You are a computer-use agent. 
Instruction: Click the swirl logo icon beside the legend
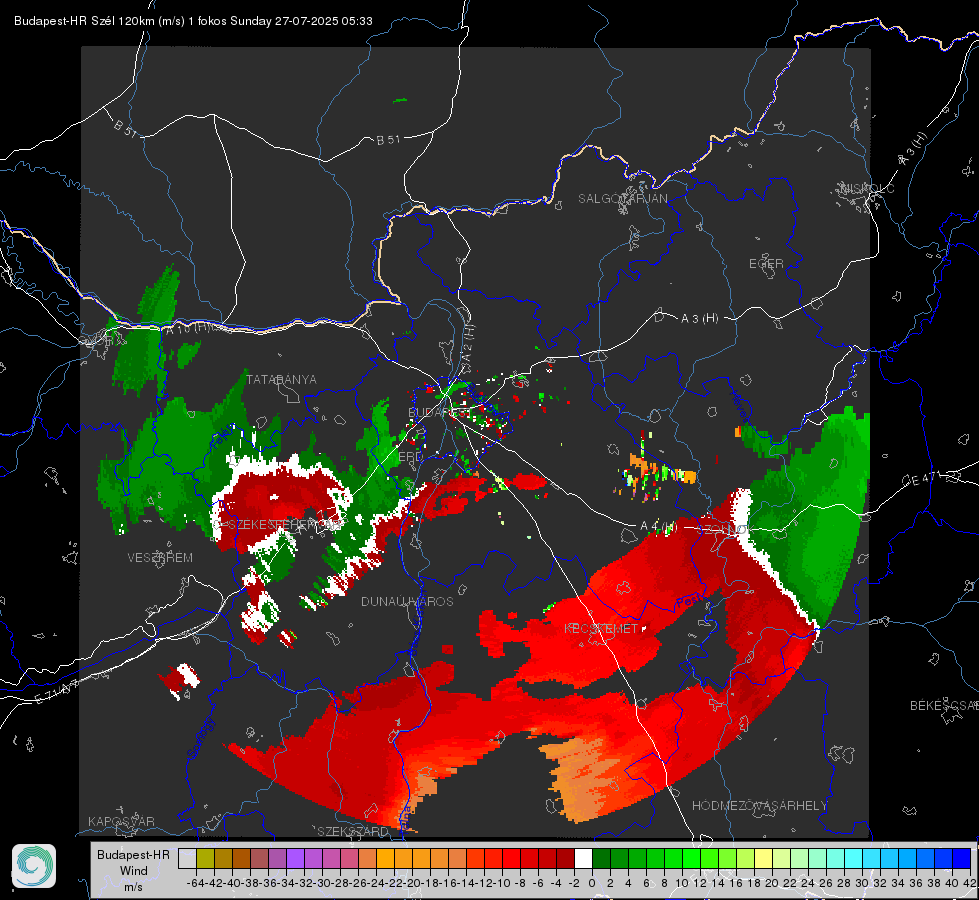(34, 866)
